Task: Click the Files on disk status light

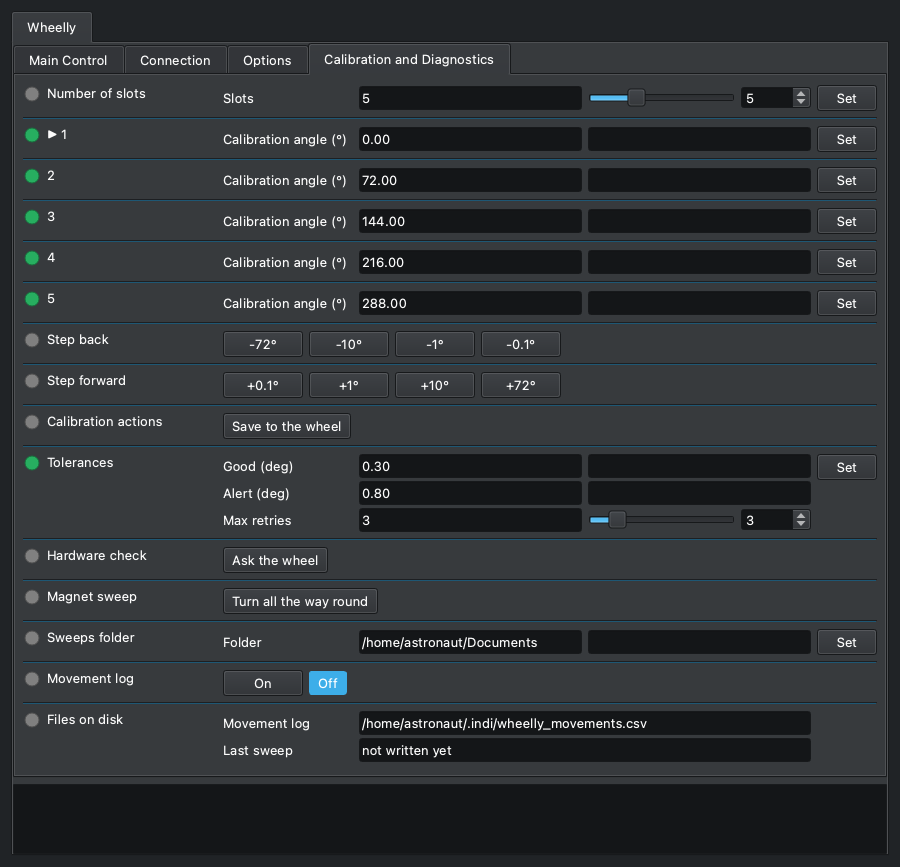Action: [32, 720]
